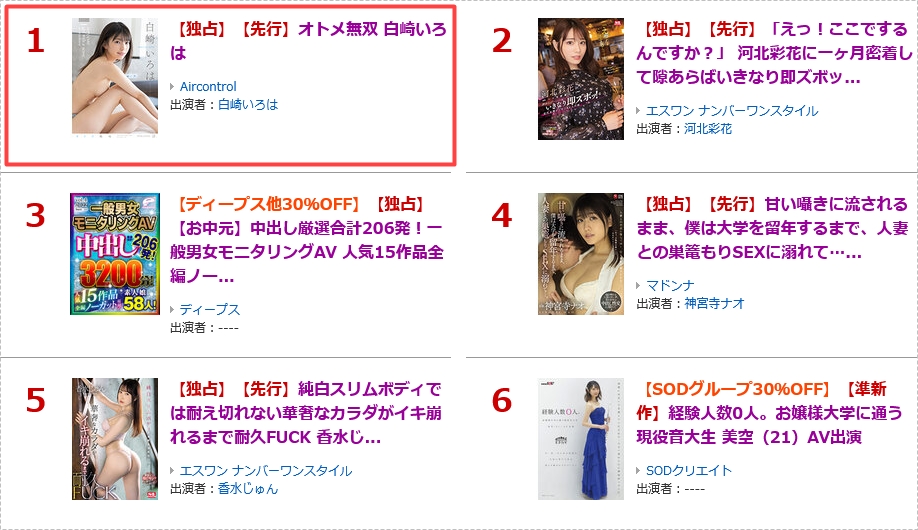Screen dimensions: 918x530
Task: Open the rank 1 cover thumbnail
Action: [x=115, y=76]
